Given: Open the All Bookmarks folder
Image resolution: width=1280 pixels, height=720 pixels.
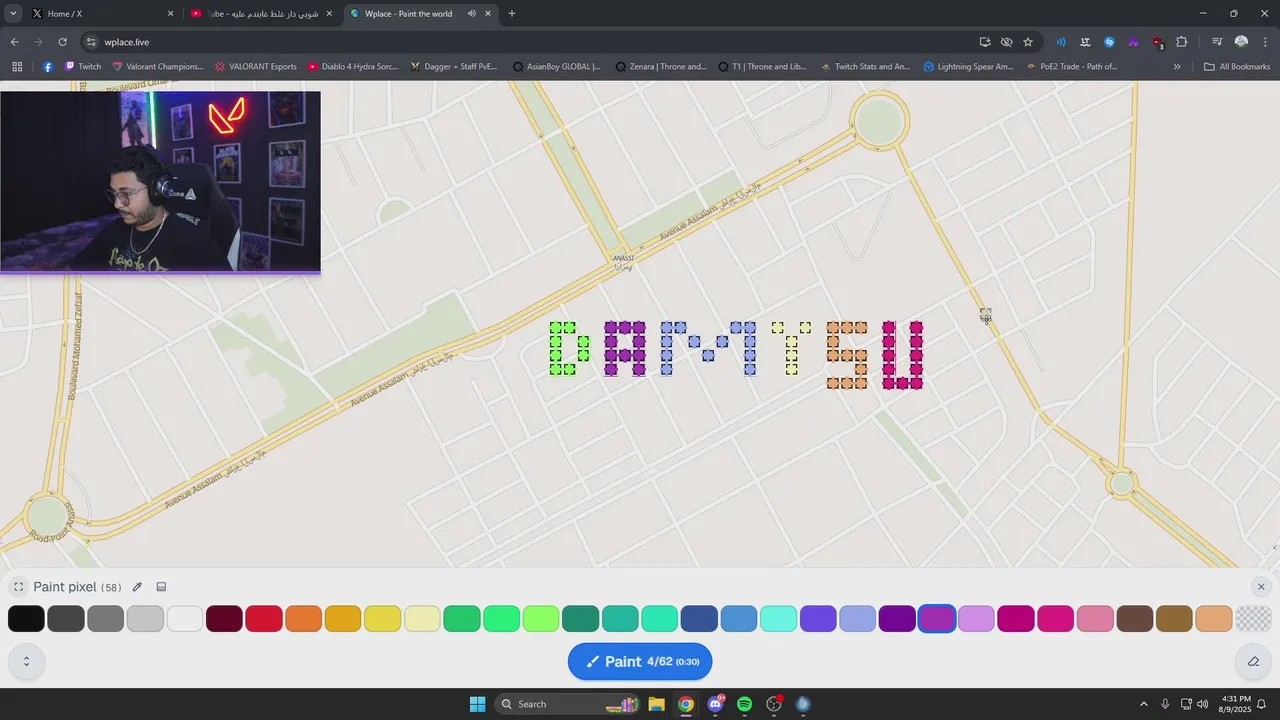Looking at the screenshot, I should pos(1237,67).
